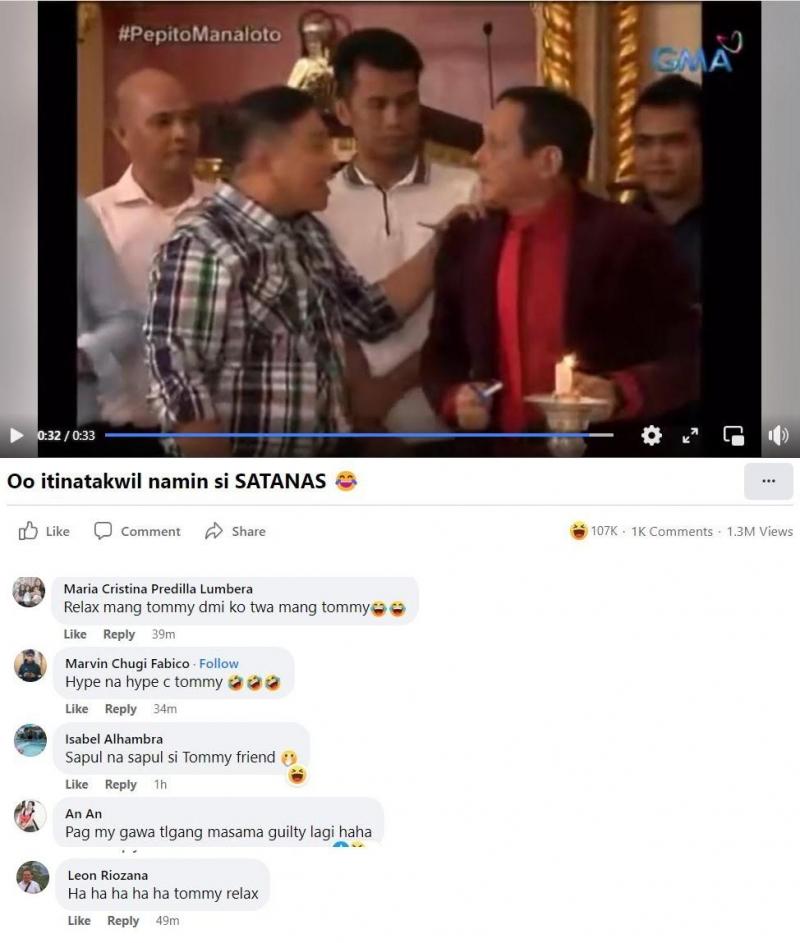Share the post using the arrow icon
This screenshot has height=943, width=800.
coord(214,531)
